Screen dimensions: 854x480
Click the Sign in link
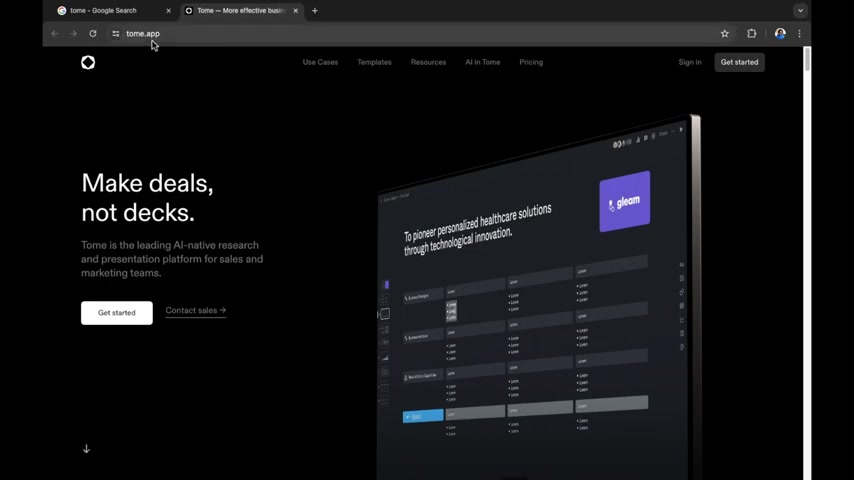tap(690, 62)
